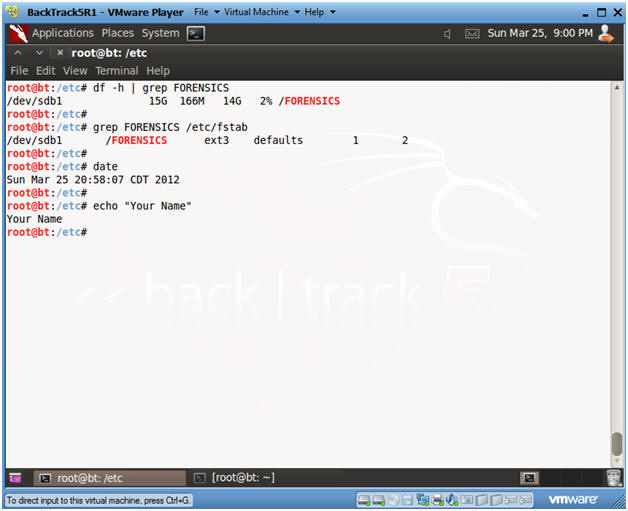Click the "Your Name" output line
The image size is (628, 511).
point(34,219)
